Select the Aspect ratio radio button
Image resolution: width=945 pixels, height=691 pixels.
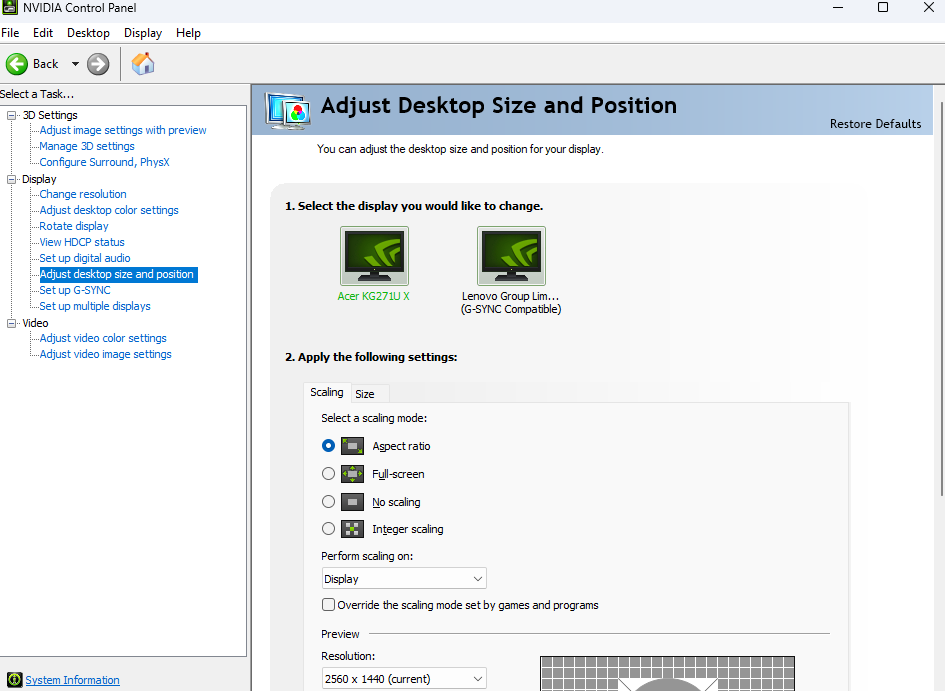pyautogui.click(x=328, y=446)
